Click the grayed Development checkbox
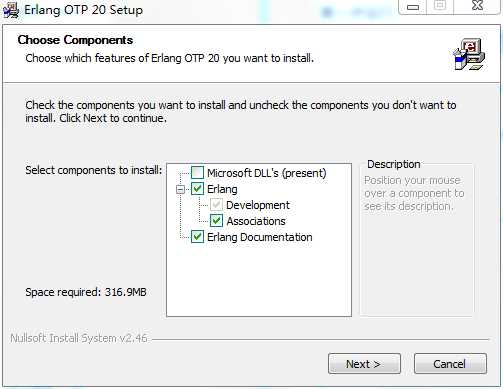Image resolution: width=503 pixels, height=389 pixels. (216, 204)
